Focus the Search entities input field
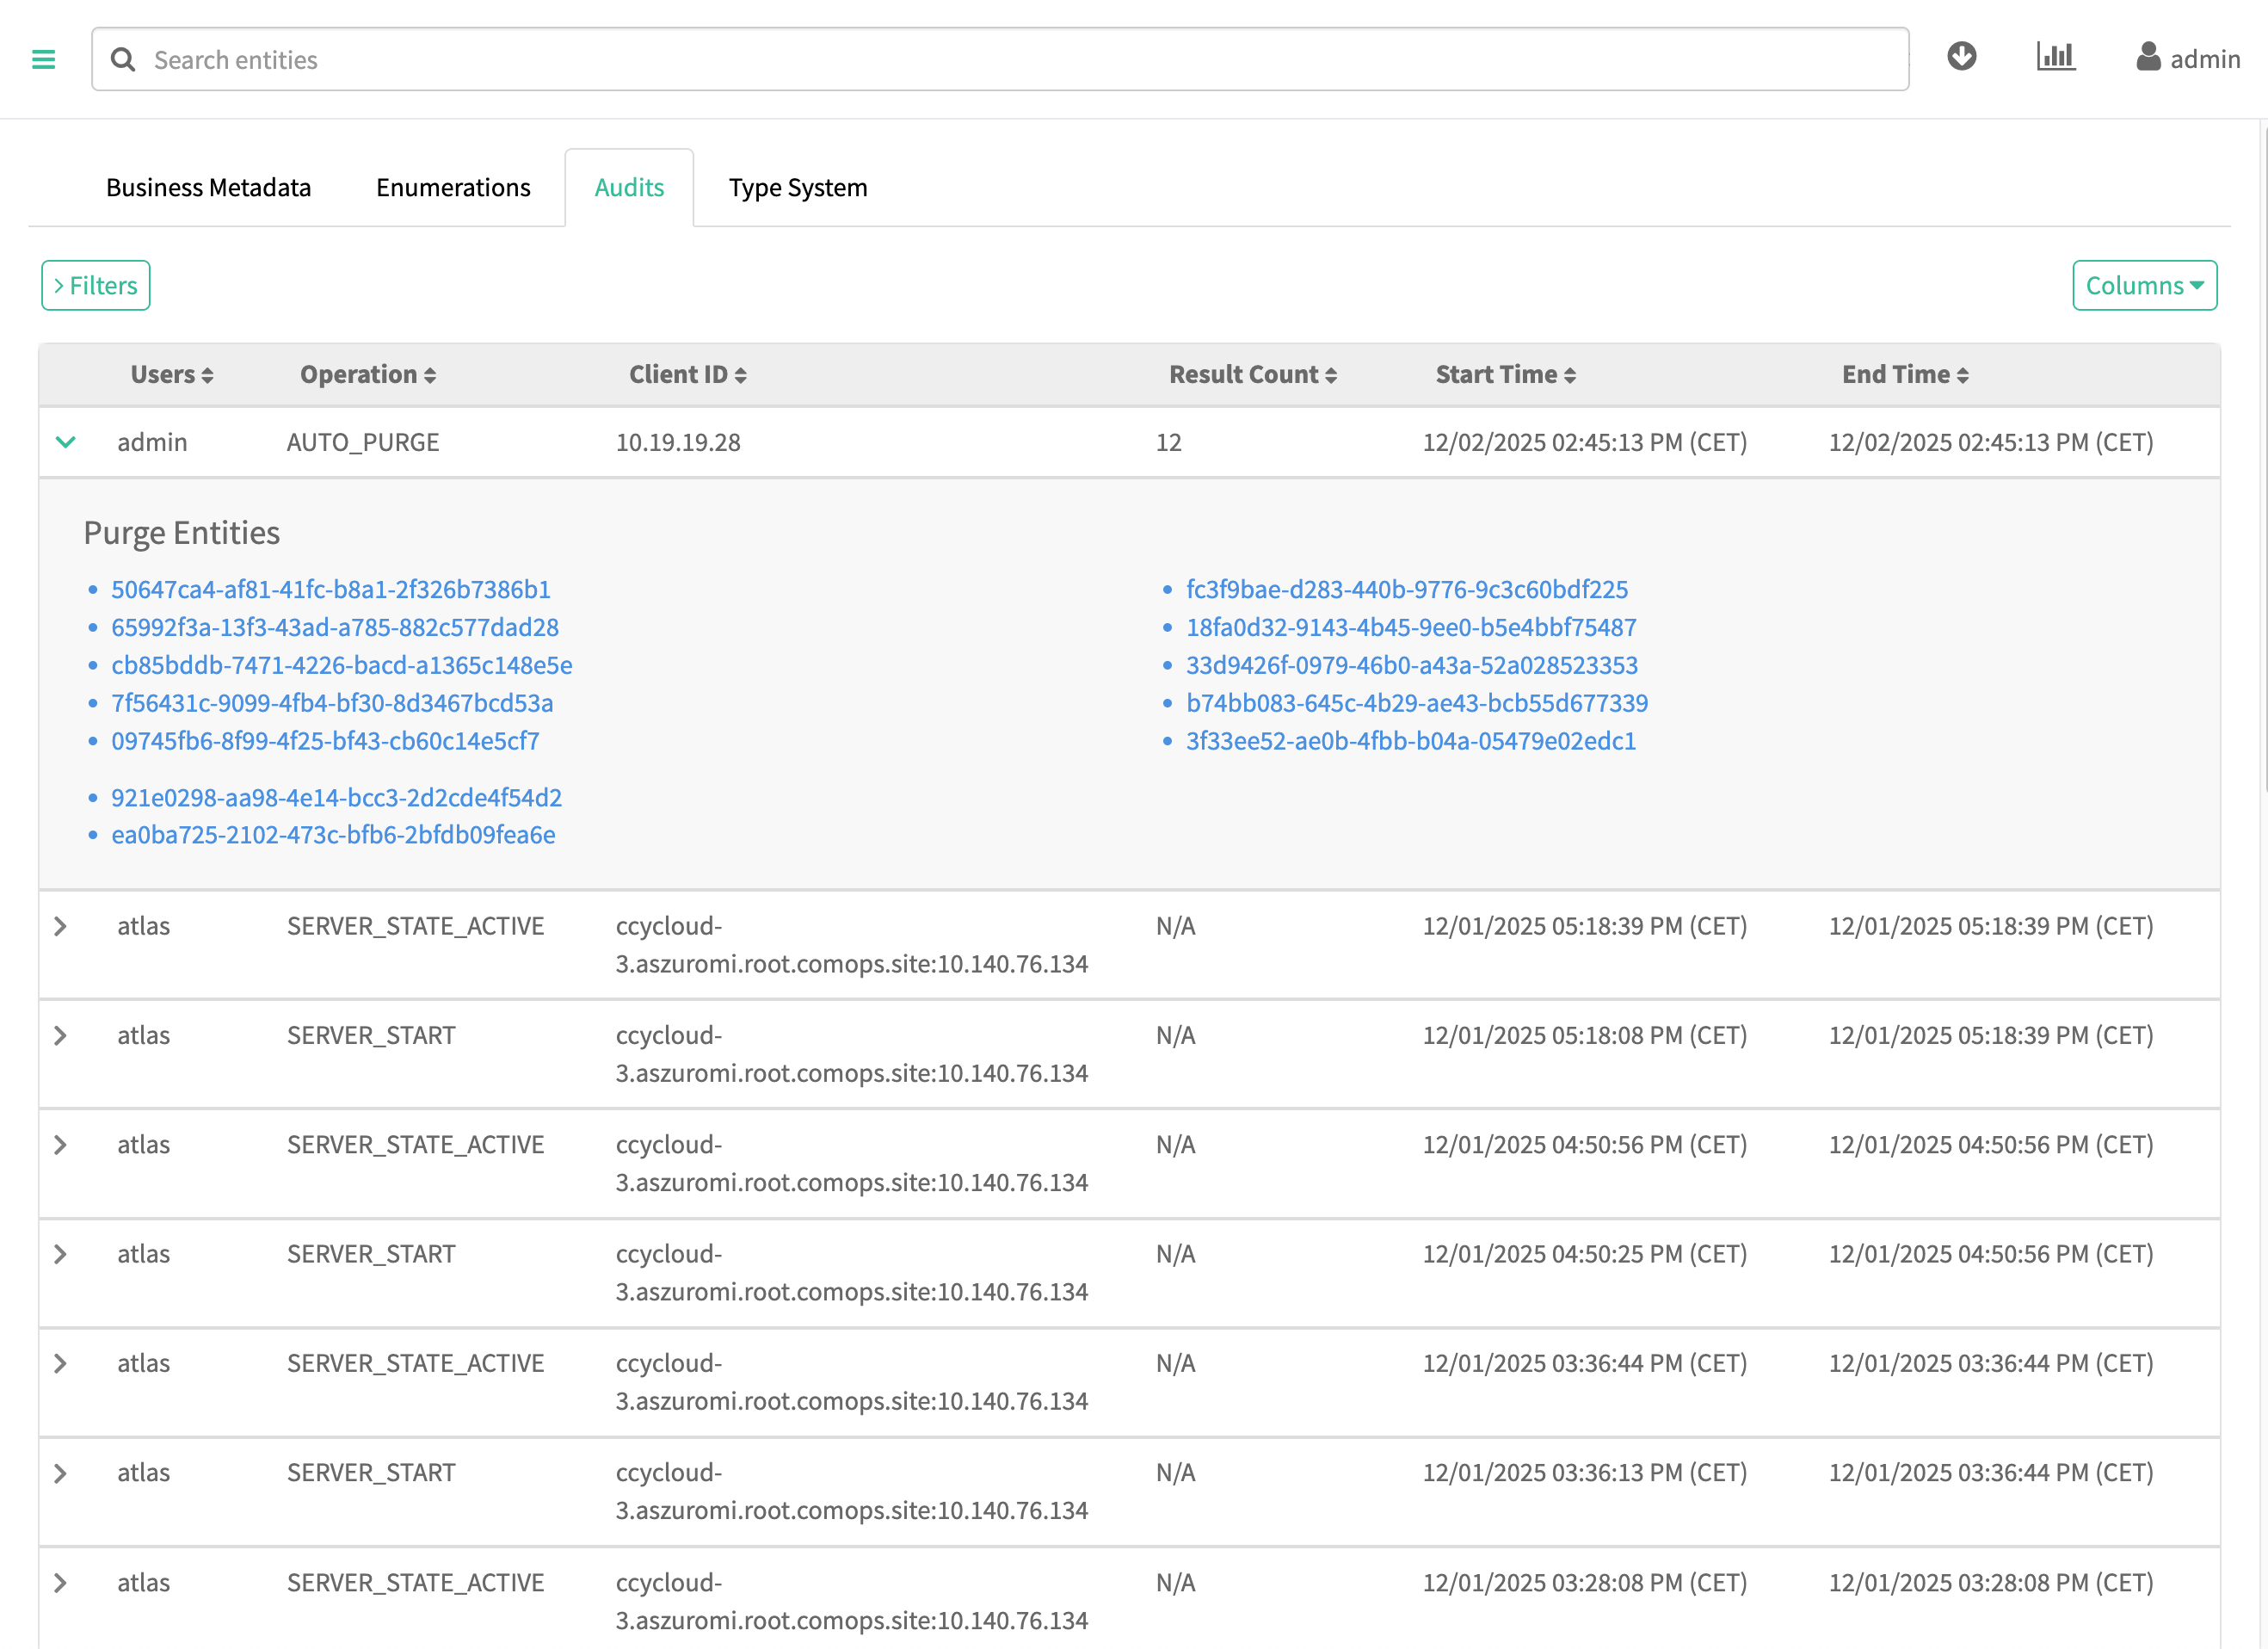This screenshot has height=1649, width=2268. tap(1000, 60)
